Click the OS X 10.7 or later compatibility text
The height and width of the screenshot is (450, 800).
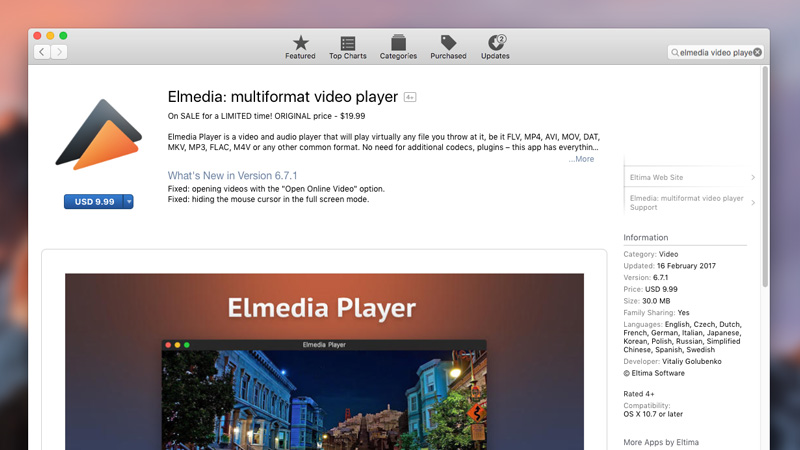(x=653, y=414)
